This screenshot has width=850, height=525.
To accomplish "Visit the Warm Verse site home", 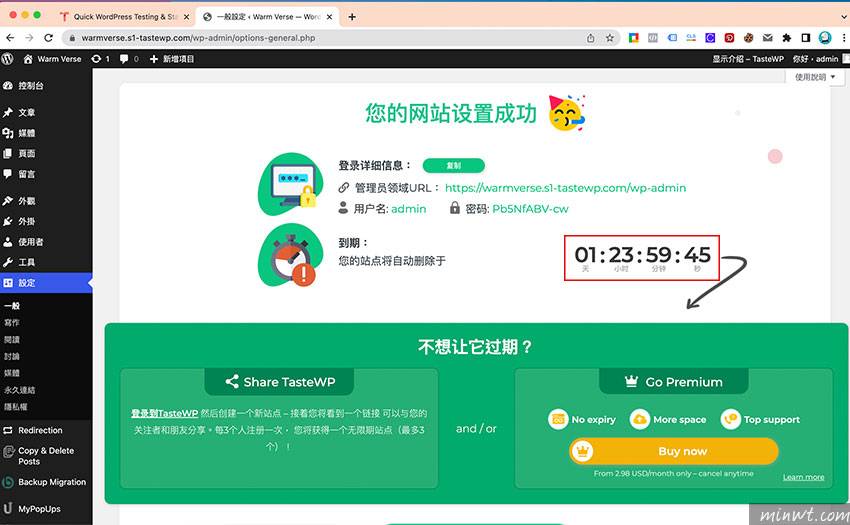I will (53, 59).
